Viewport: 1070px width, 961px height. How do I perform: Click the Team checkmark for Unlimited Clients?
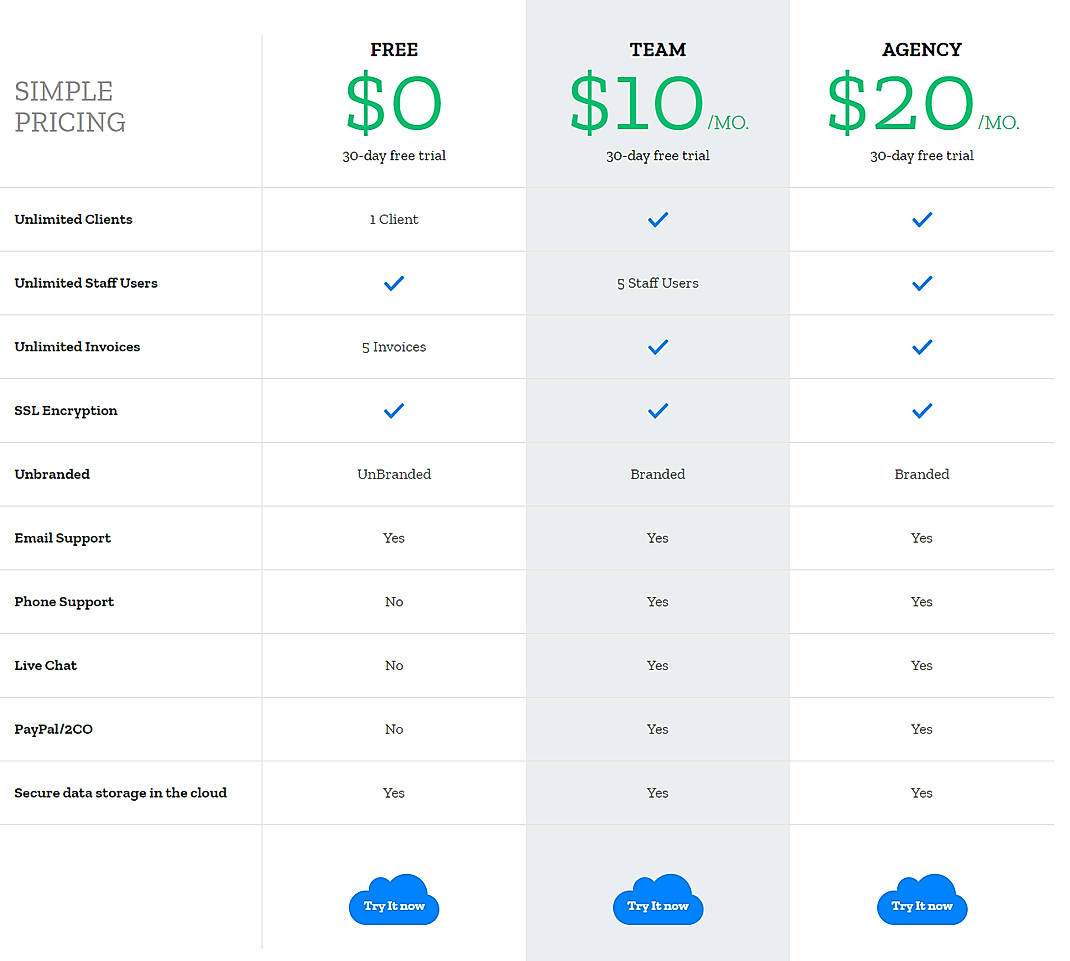tap(658, 219)
